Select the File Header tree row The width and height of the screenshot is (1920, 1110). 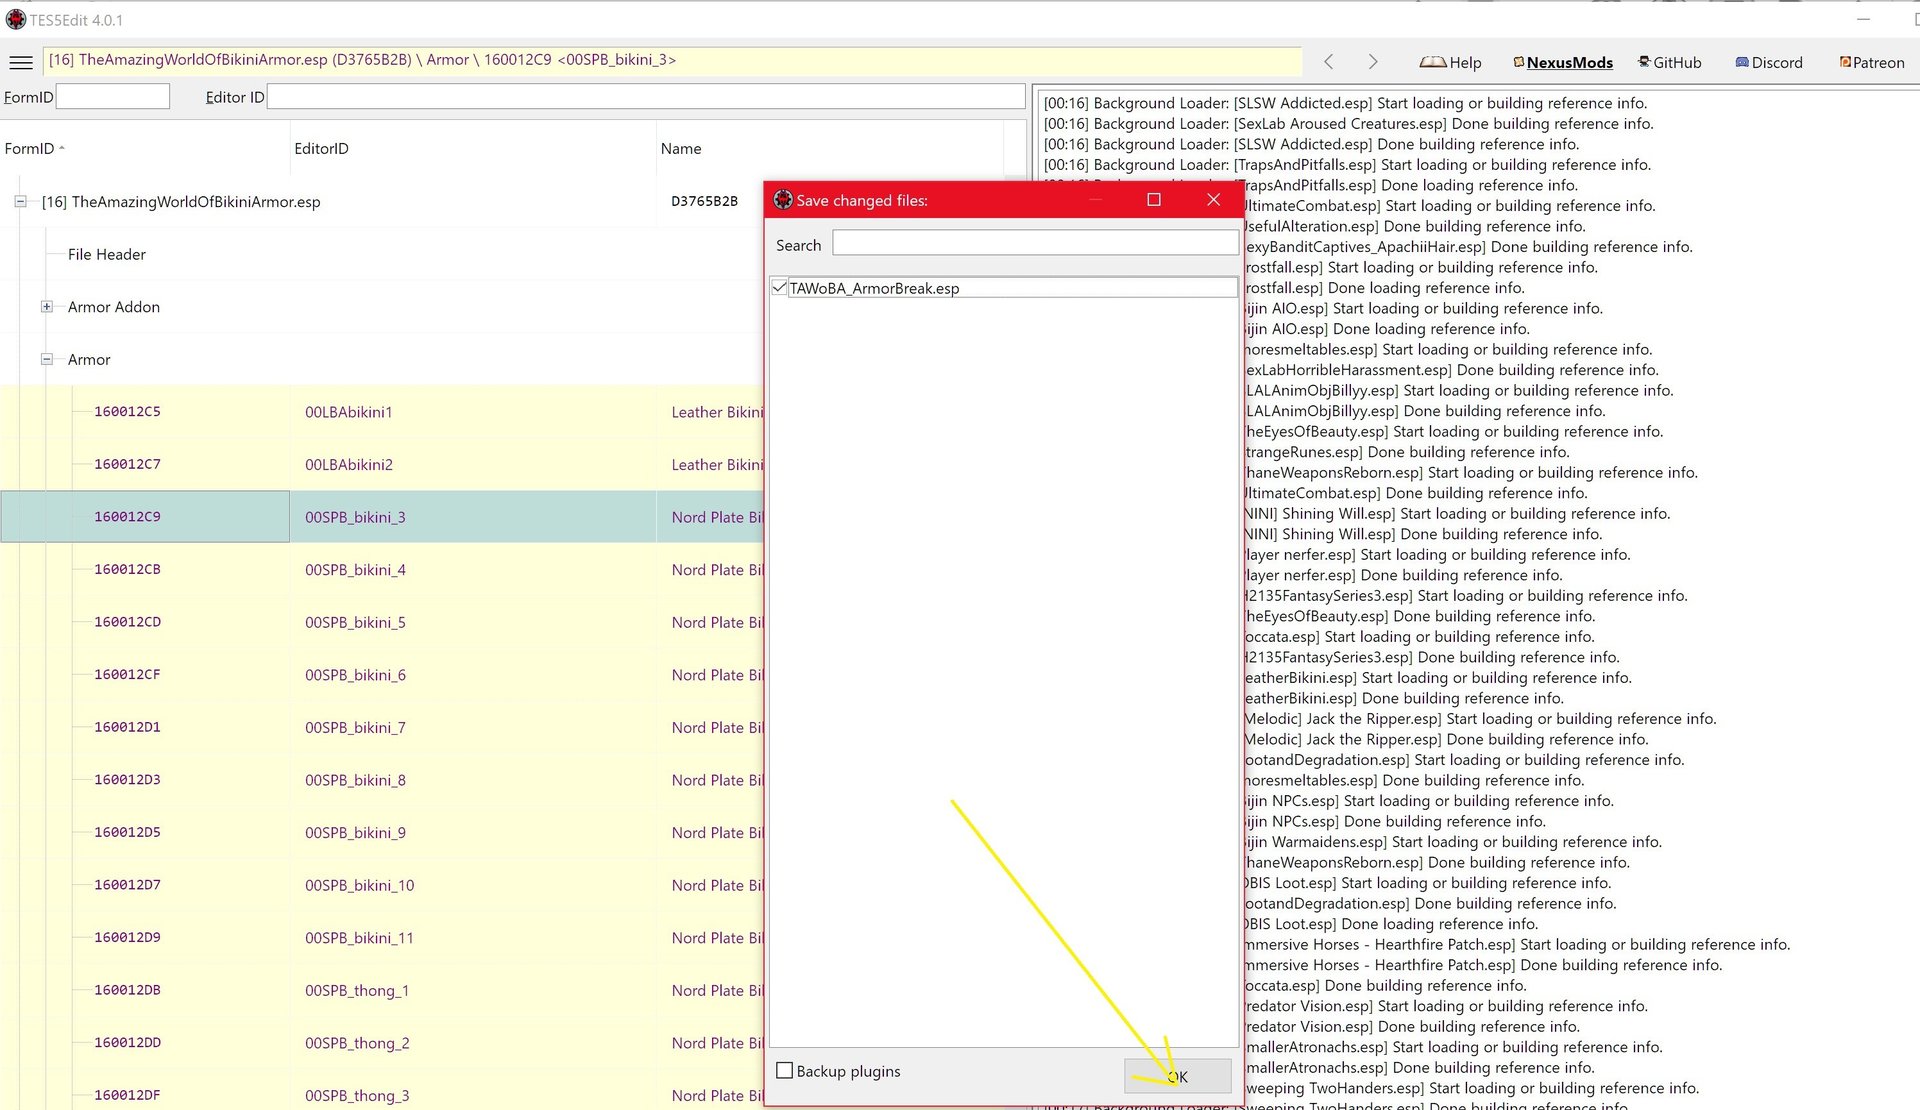(107, 255)
